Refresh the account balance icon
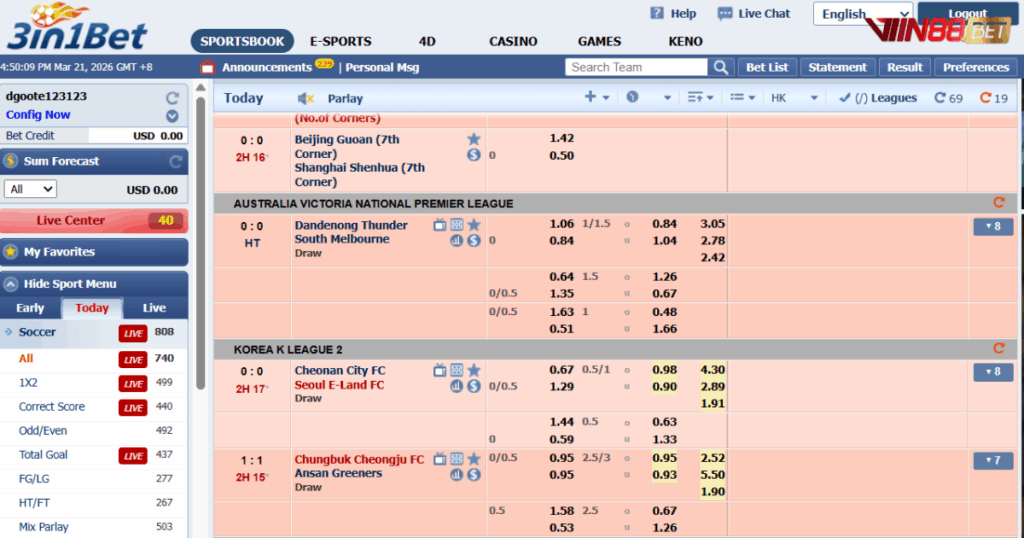The image size is (1024, 538). click(172, 98)
